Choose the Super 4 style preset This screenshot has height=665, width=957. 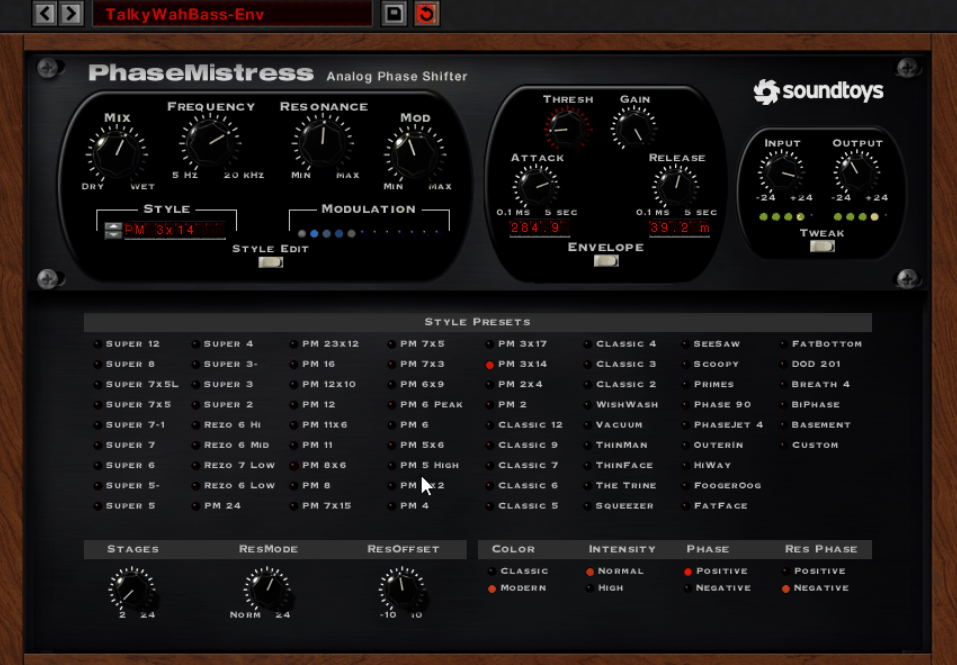click(x=223, y=344)
